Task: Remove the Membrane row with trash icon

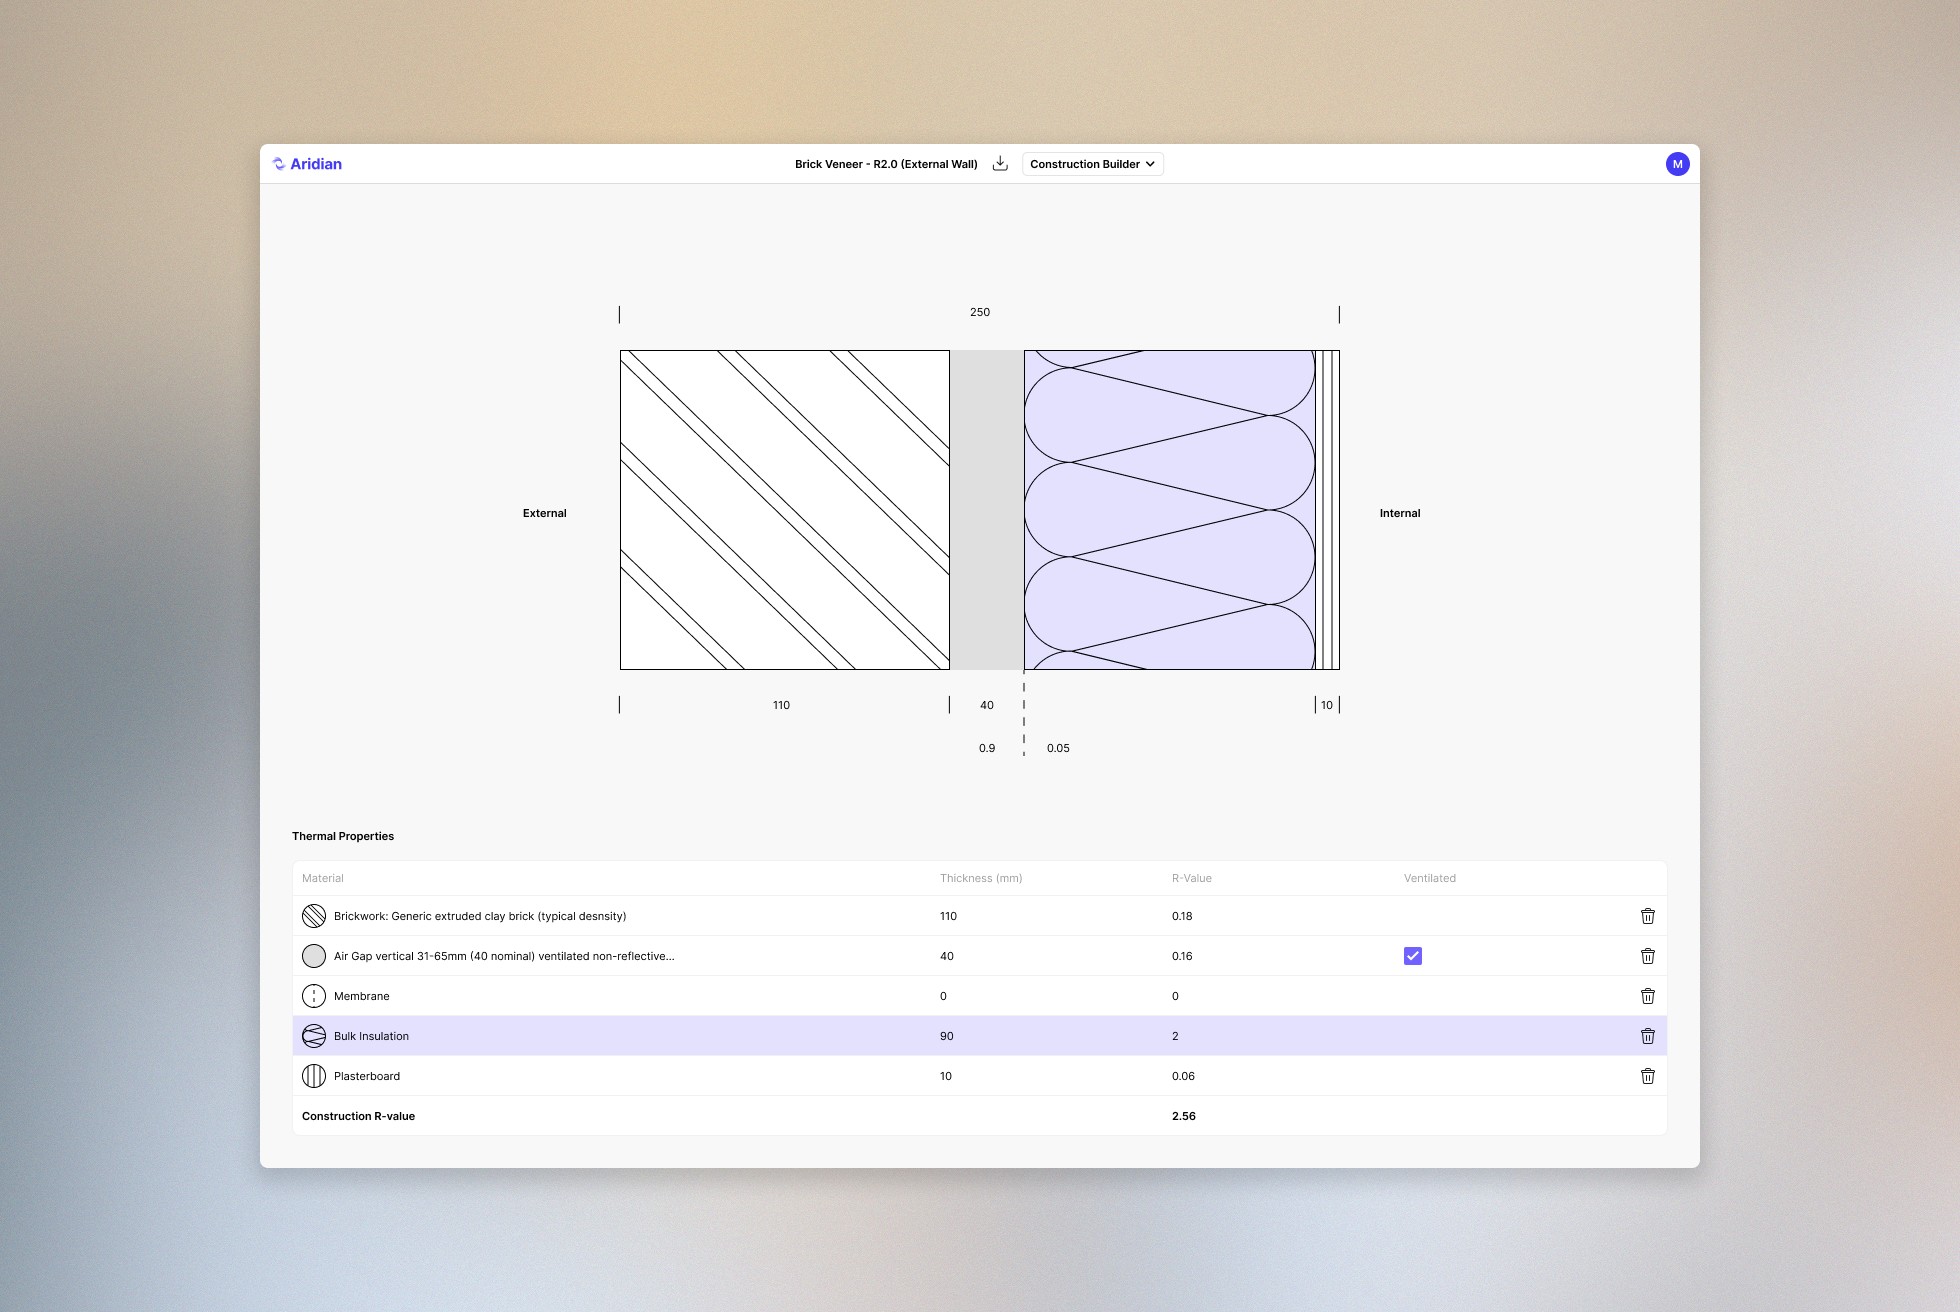Action: 1647,996
